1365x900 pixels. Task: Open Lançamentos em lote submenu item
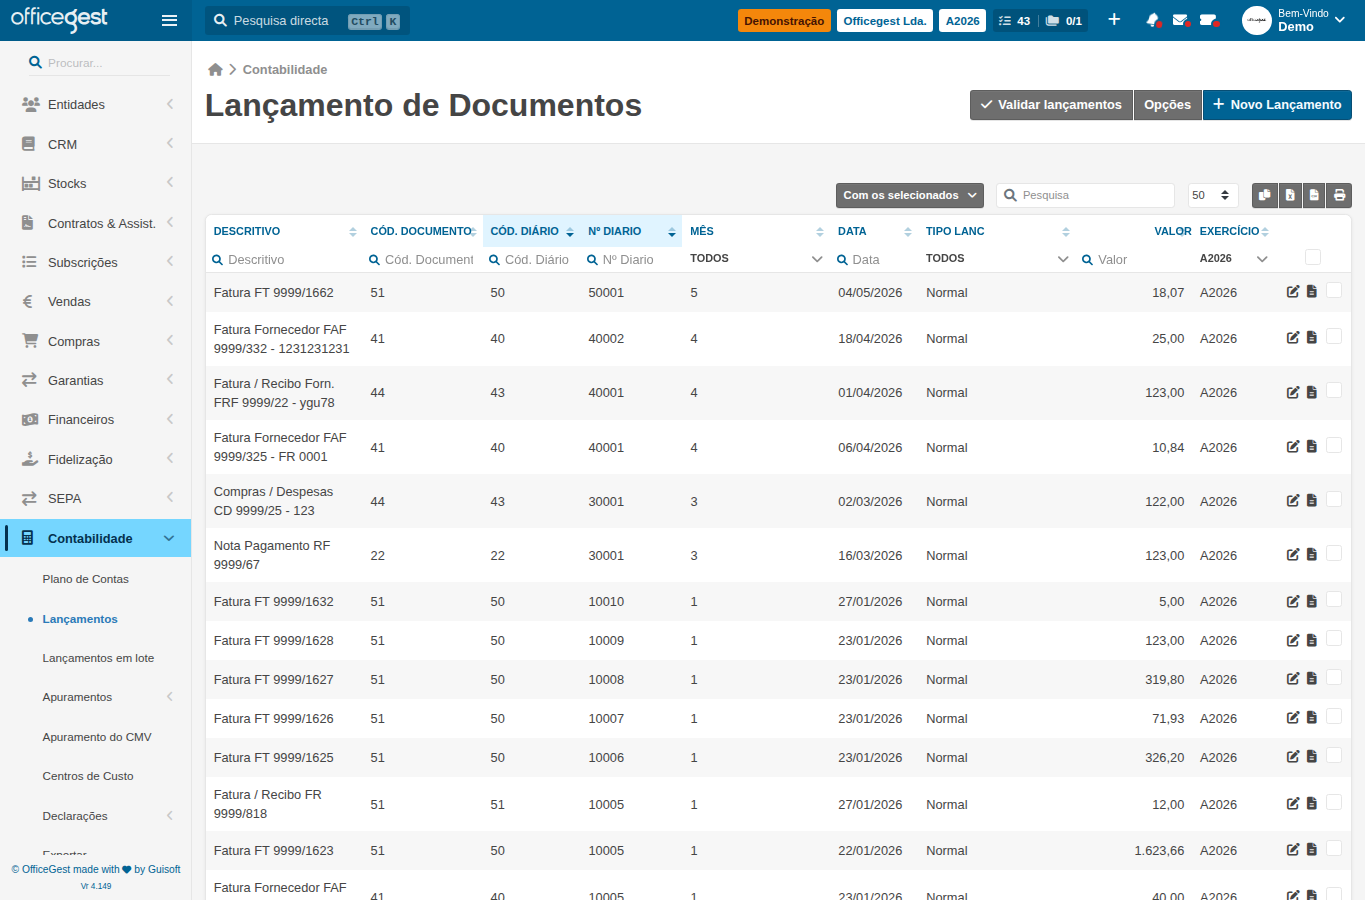tap(98, 658)
